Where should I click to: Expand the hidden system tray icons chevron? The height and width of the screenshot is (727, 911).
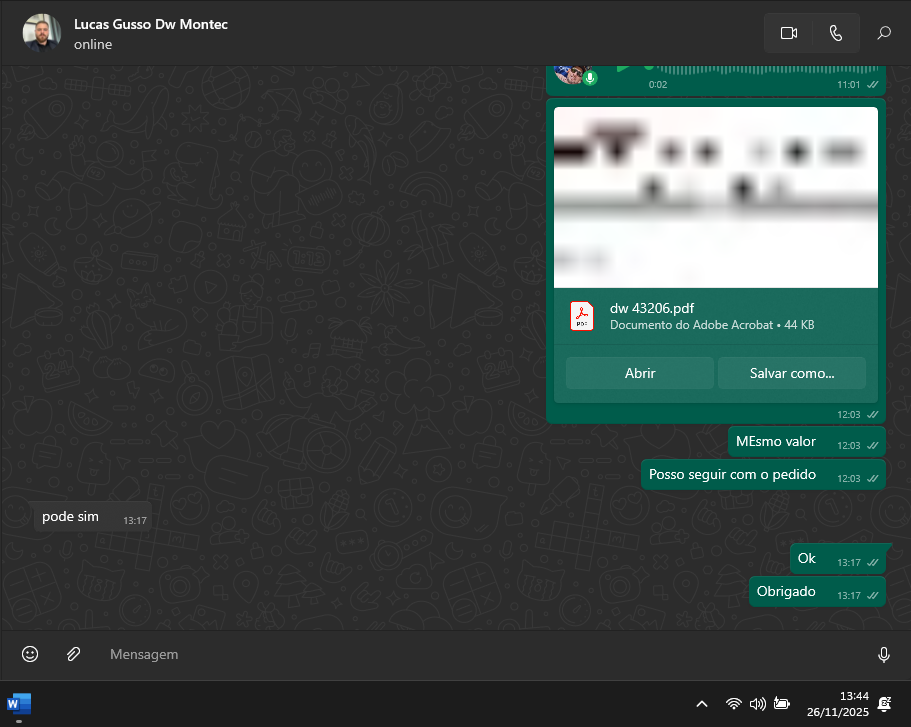click(x=702, y=704)
